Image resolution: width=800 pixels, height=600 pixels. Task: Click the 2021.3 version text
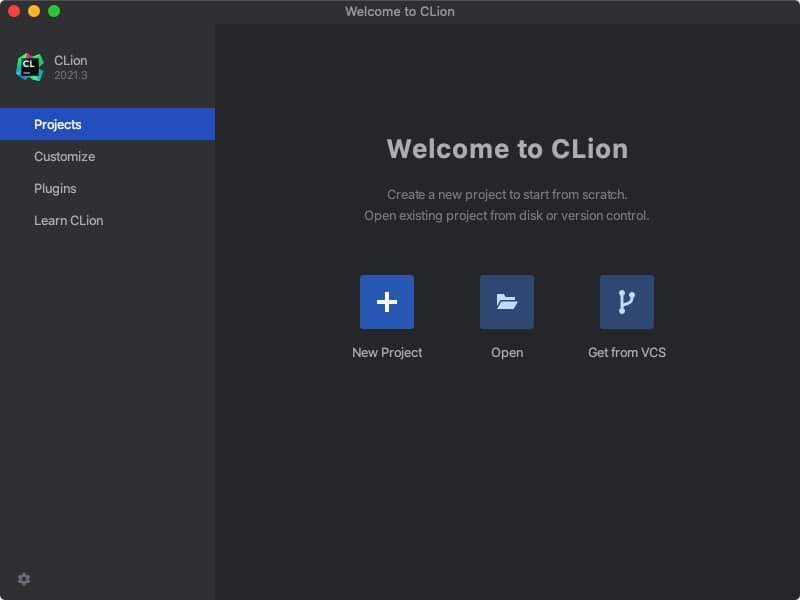[x=71, y=75]
